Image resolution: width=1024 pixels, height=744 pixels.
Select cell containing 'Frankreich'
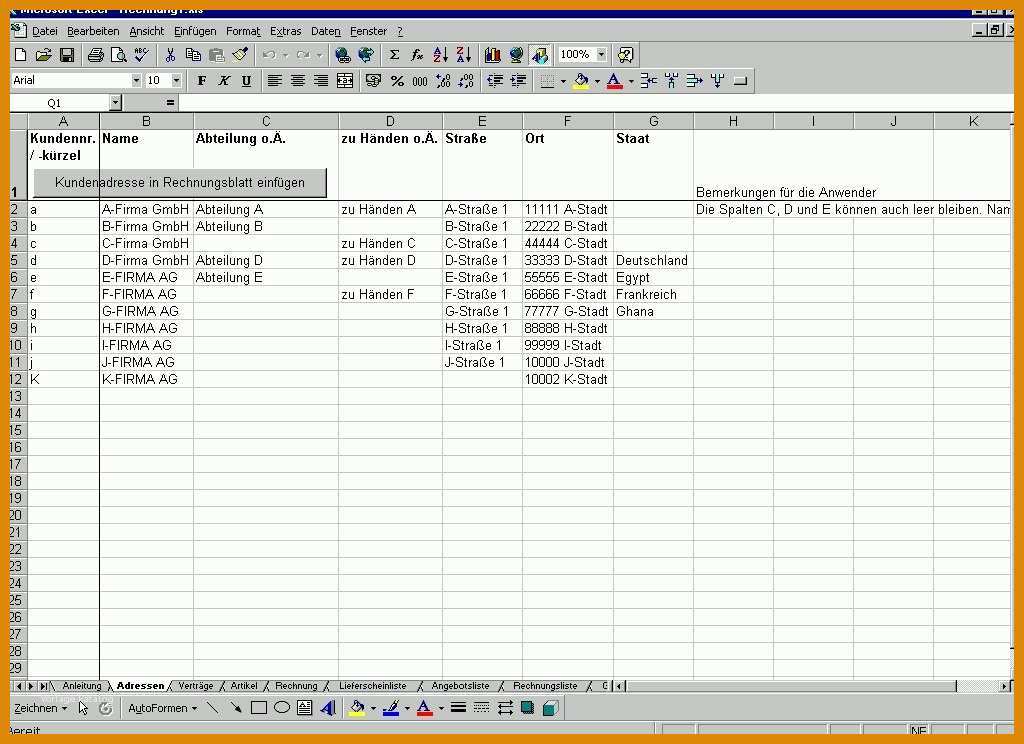coord(653,294)
